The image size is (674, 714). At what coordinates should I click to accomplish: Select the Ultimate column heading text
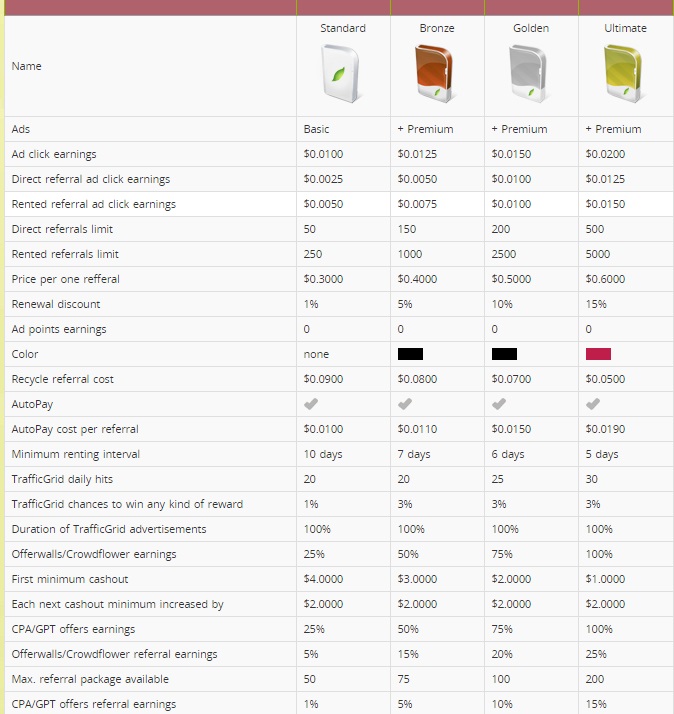[x=625, y=28]
